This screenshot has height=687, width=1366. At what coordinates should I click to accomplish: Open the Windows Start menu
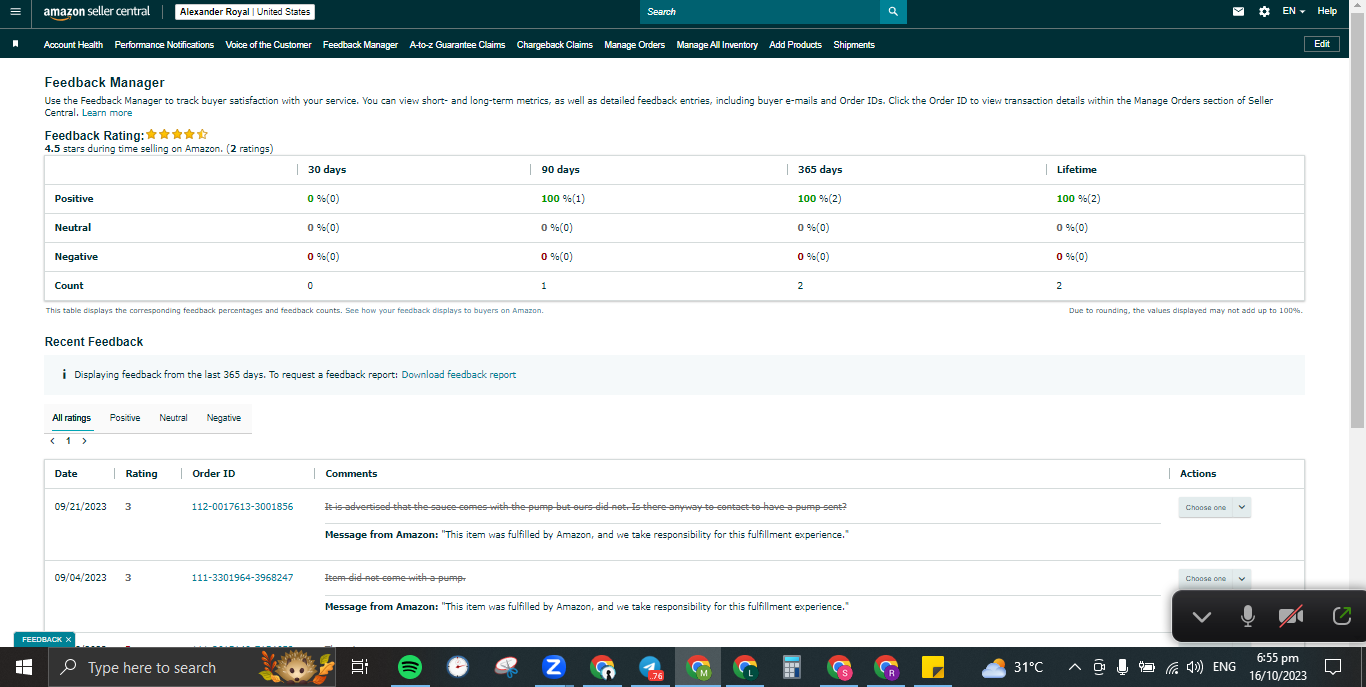pos(23,667)
